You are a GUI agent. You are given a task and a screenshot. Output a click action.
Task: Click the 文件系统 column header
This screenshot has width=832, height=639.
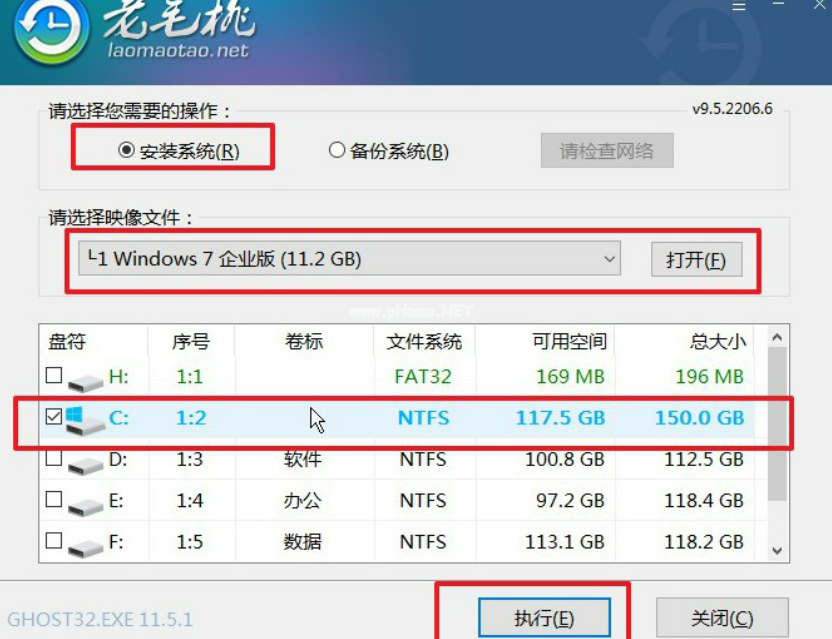(424, 342)
